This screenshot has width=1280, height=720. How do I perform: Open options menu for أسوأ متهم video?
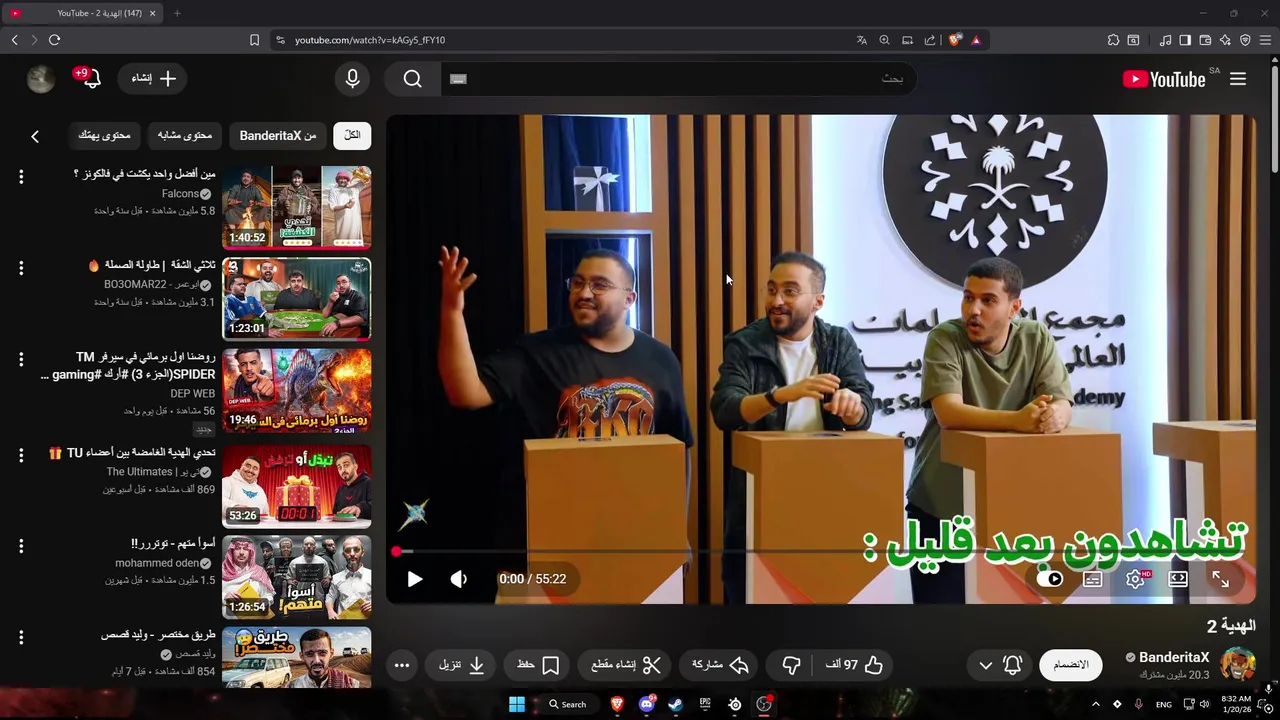coord(21,546)
